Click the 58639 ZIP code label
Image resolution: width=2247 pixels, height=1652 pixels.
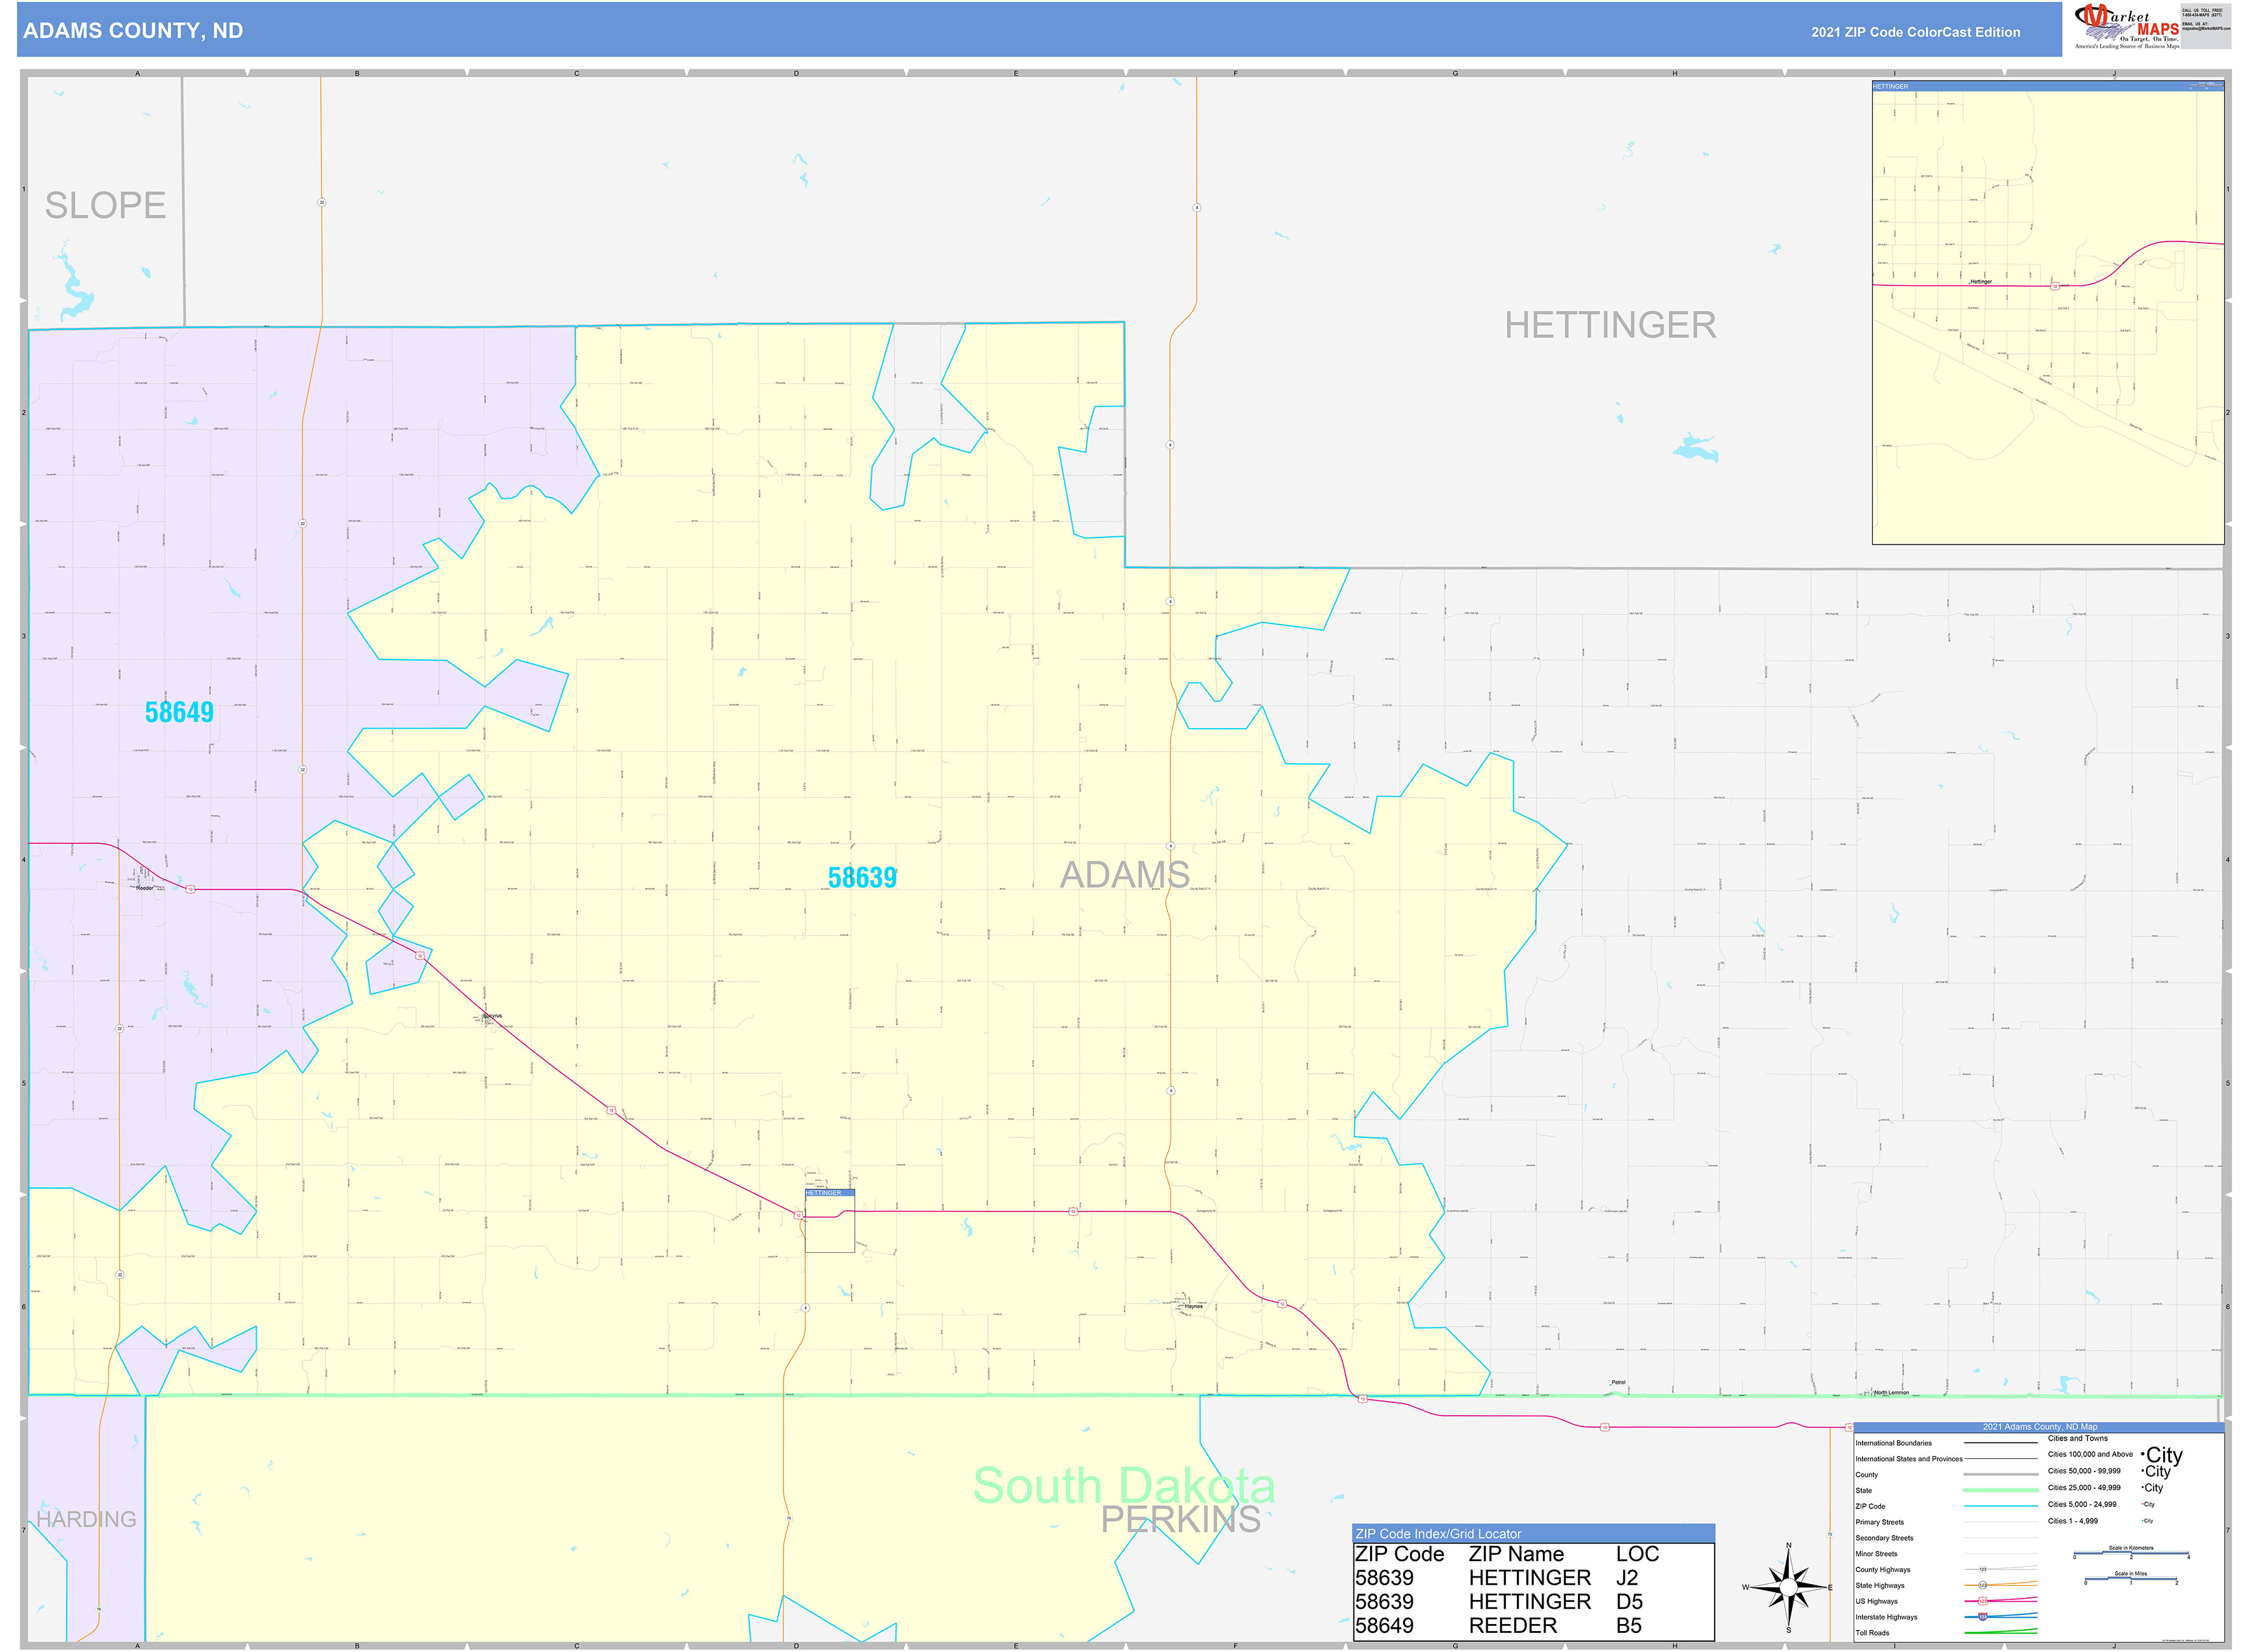[862, 878]
